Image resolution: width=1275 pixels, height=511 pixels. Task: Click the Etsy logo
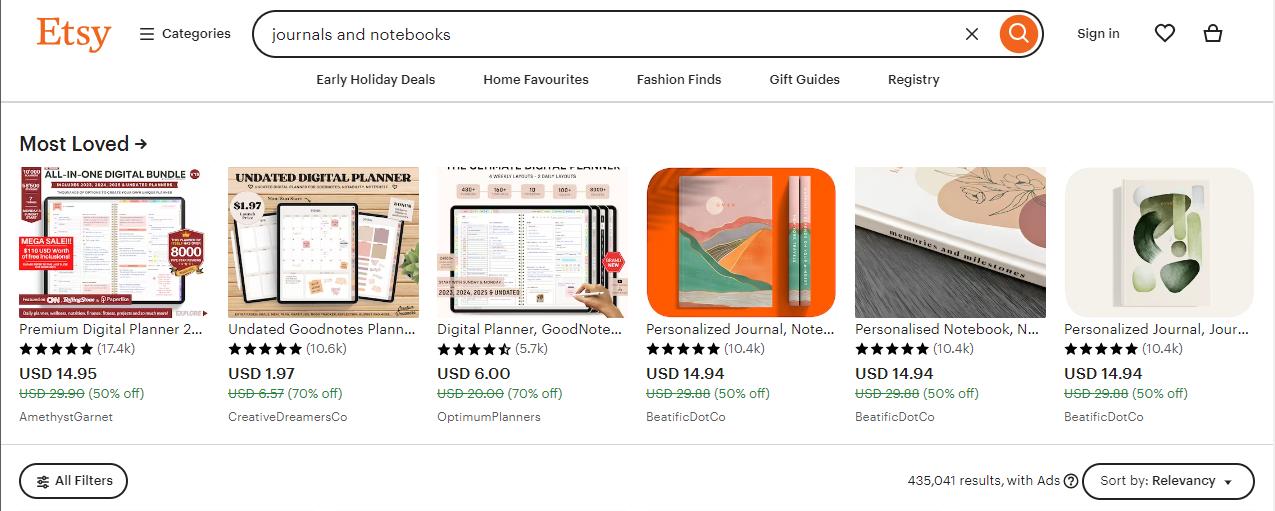[74, 34]
